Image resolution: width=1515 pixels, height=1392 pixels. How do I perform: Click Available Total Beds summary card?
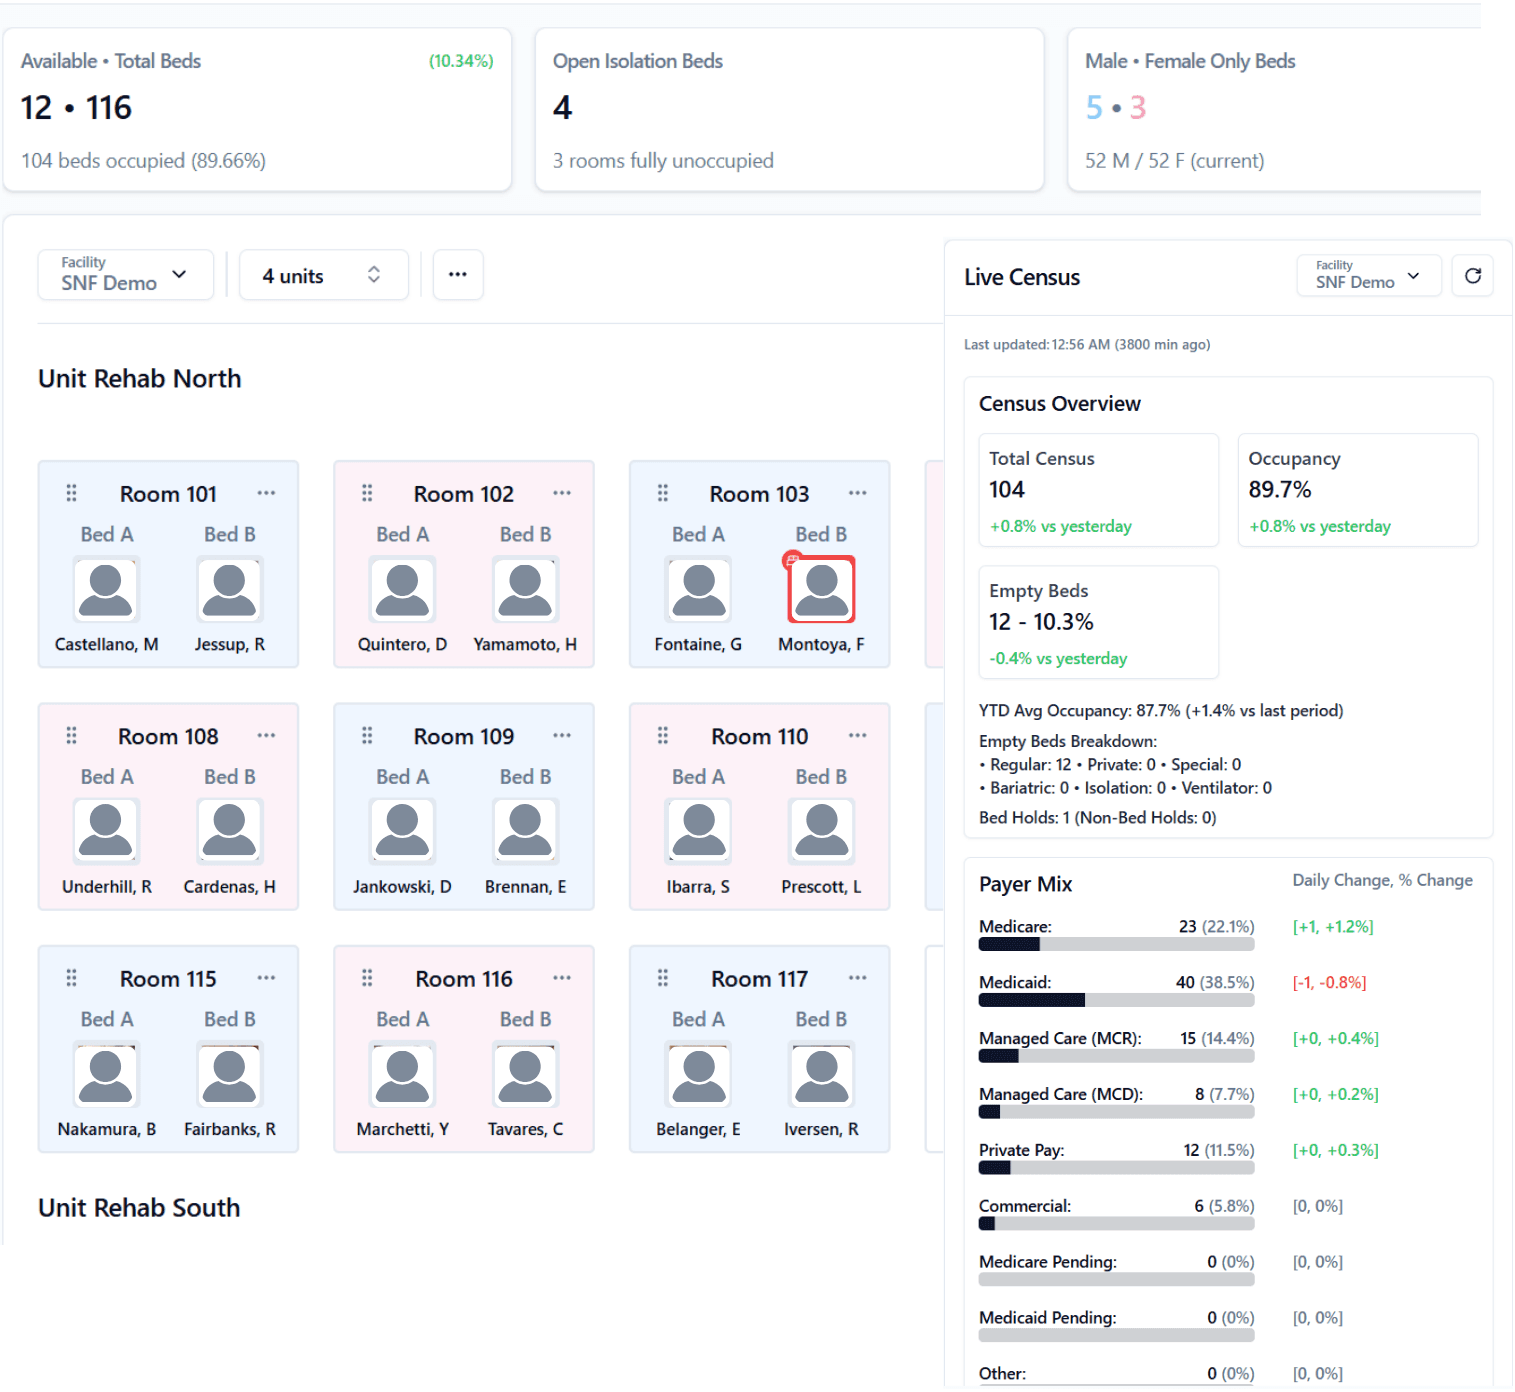[257, 110]
